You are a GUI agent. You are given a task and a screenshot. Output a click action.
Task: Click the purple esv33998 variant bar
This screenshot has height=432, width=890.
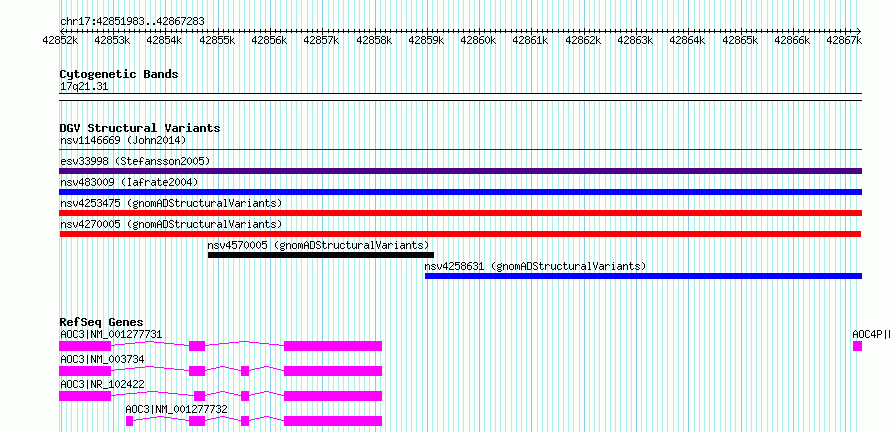point(461,171)
